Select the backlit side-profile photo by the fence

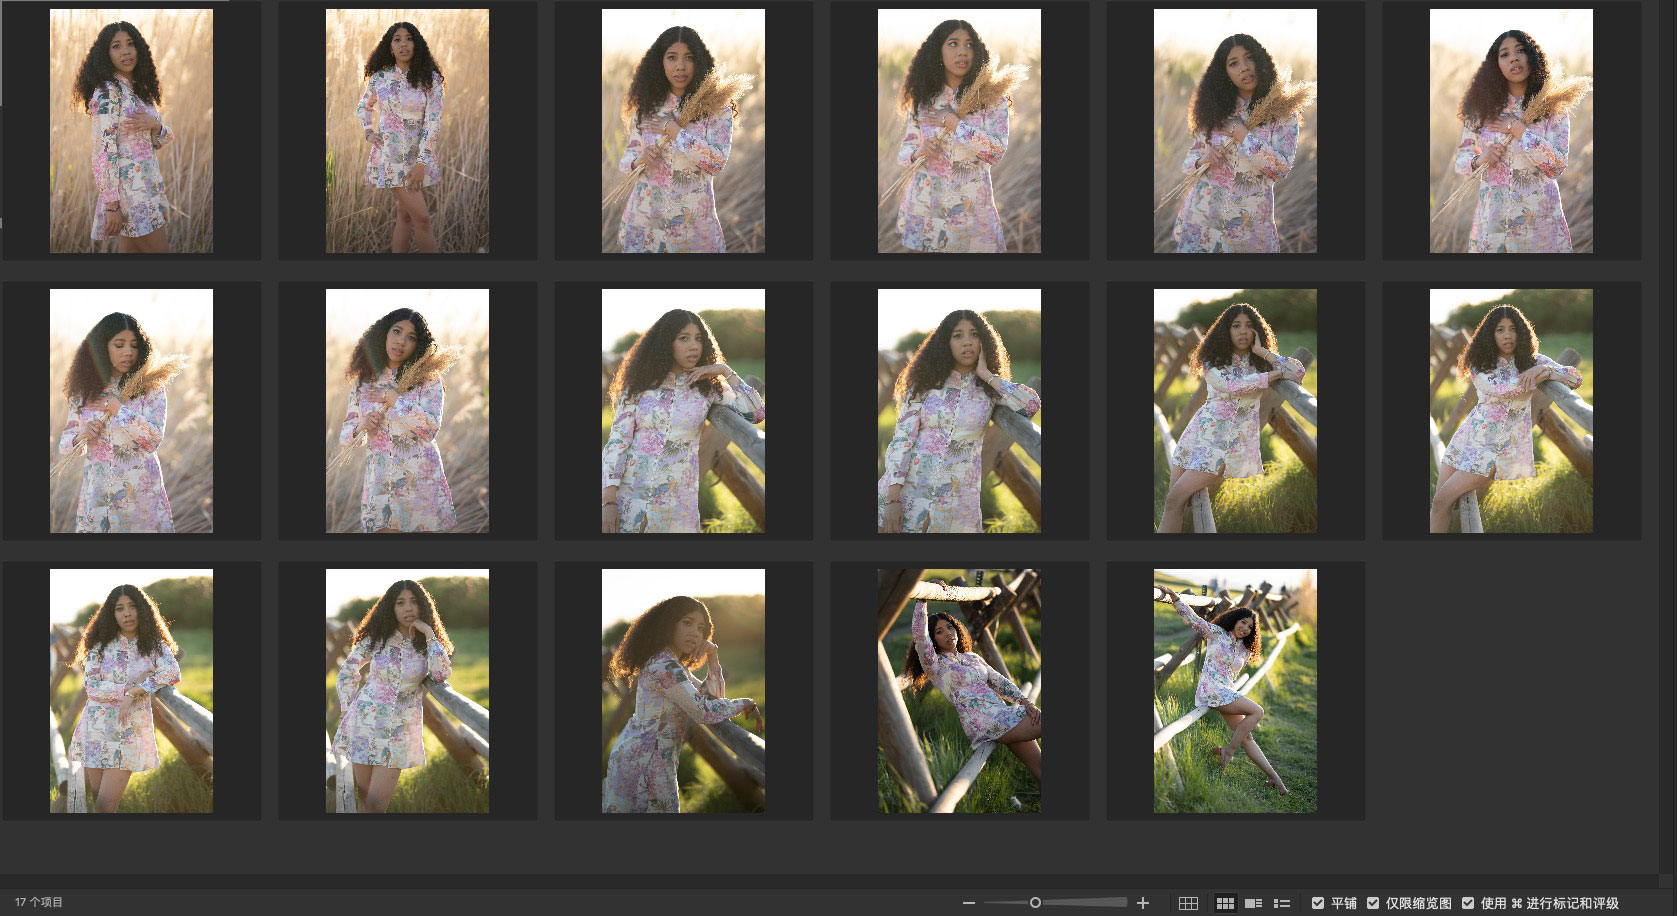[683, 691]
